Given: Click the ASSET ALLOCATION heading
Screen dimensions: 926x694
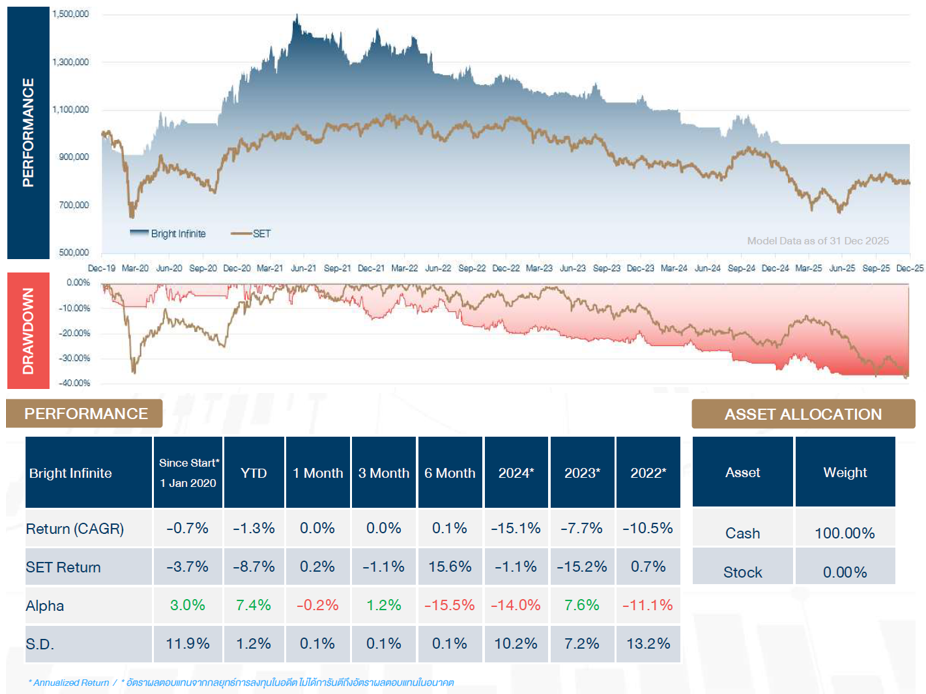Looking at the screenshot, I should tap(803, 414).
